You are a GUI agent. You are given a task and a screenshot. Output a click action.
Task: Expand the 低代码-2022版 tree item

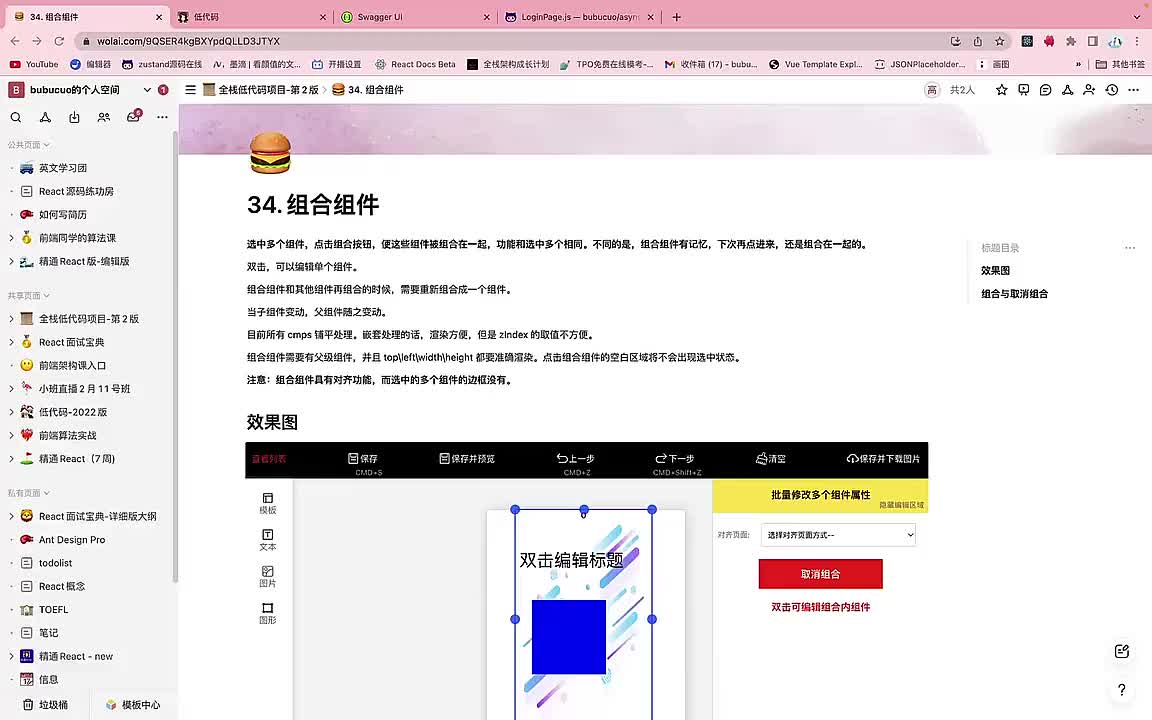click(x=11, y=412)
